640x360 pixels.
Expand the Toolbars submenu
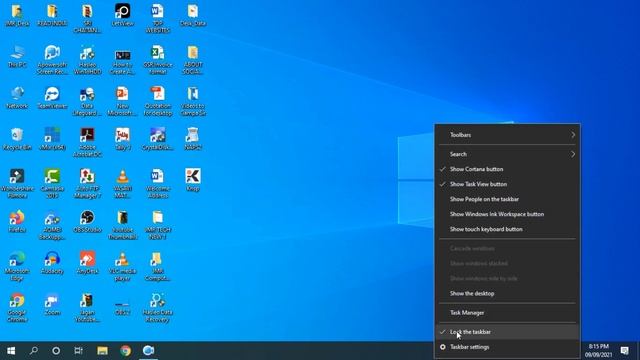(x=507, y=135)
